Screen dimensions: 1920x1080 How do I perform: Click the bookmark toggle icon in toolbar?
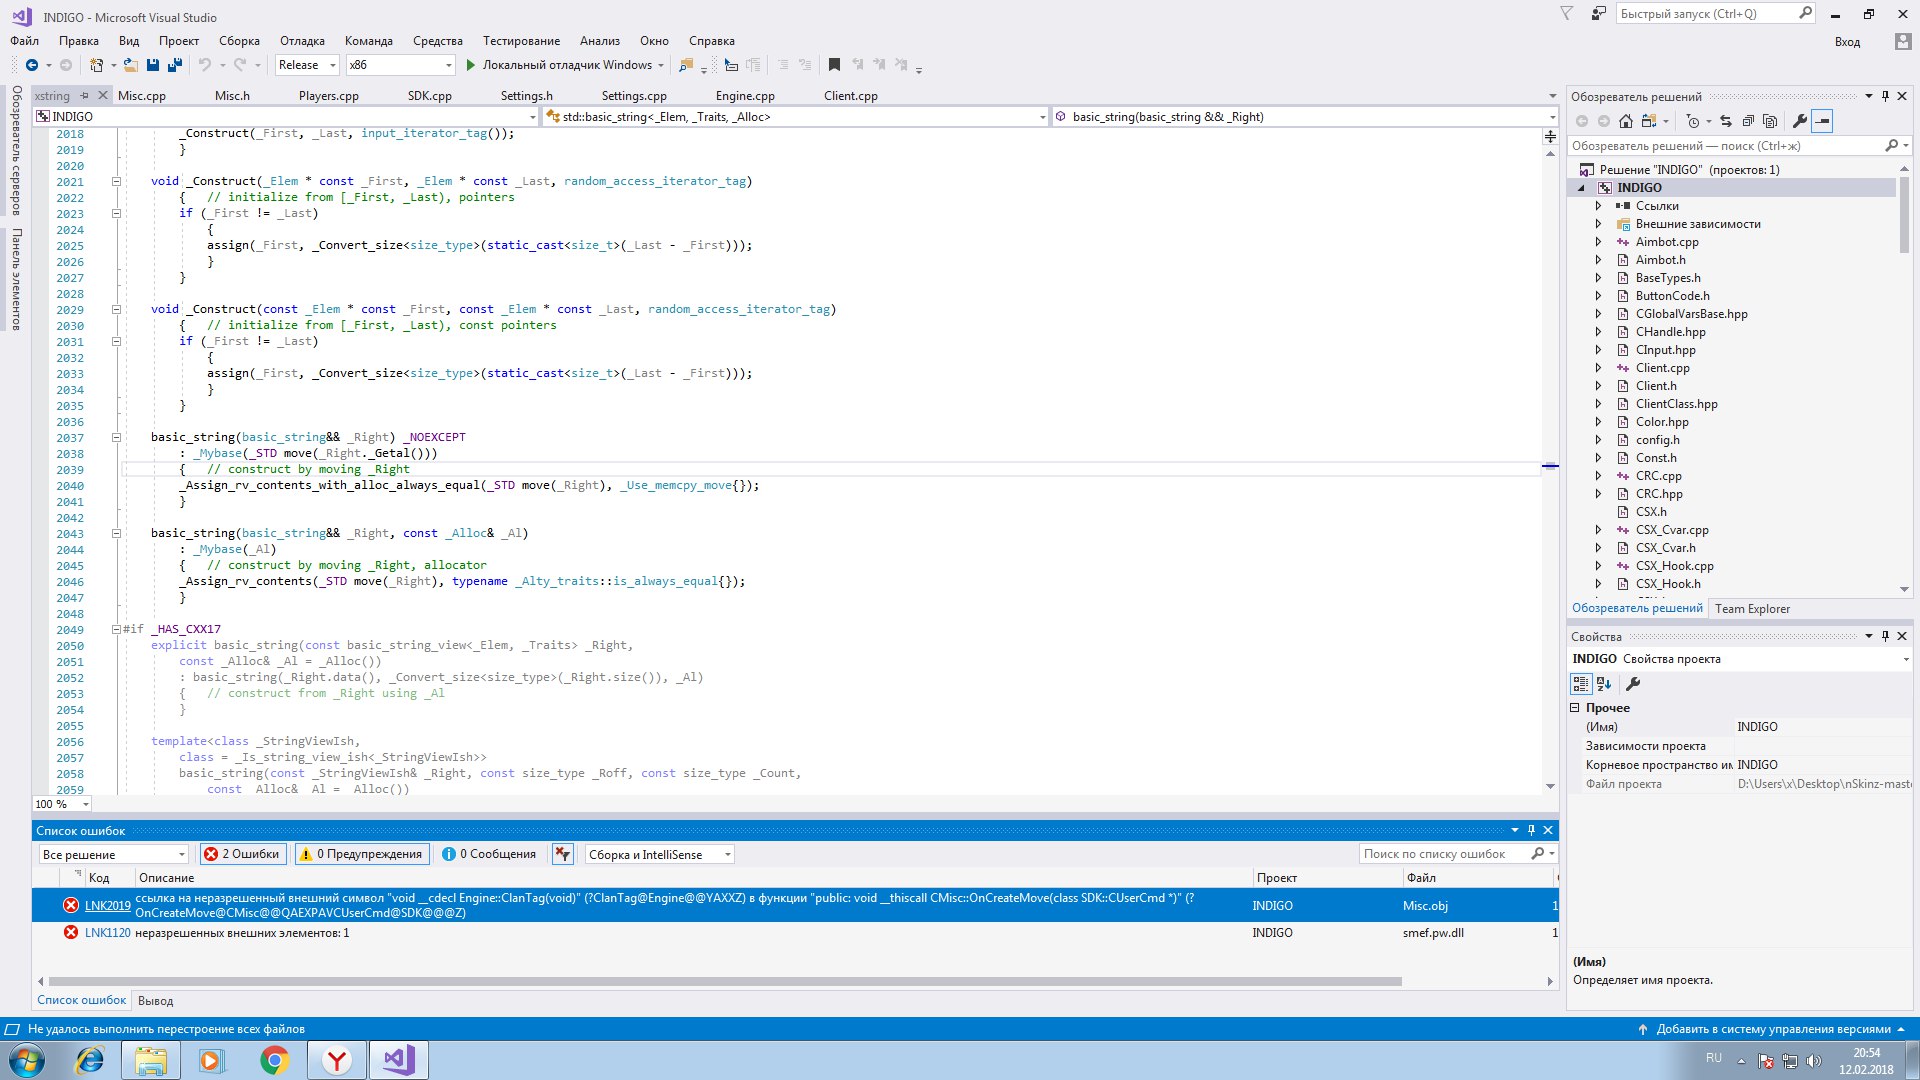click(x=834, y=65)
